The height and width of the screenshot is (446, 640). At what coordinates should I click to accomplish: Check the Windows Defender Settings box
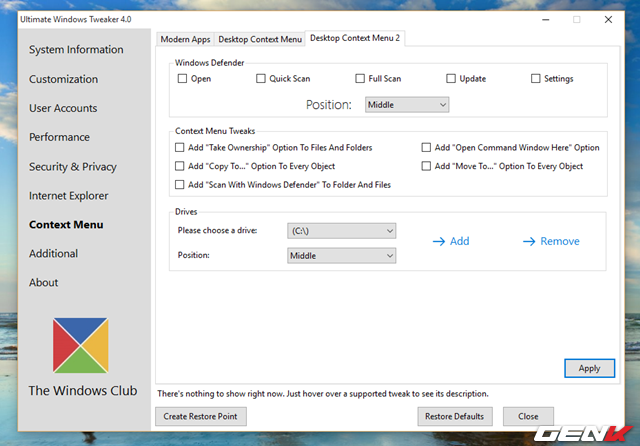535,78
